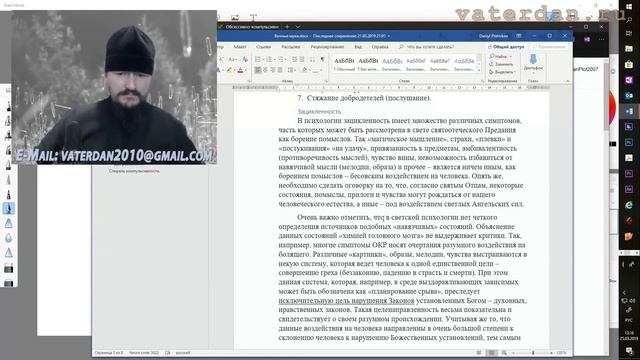Justify the paragraph text

point(280,70)
